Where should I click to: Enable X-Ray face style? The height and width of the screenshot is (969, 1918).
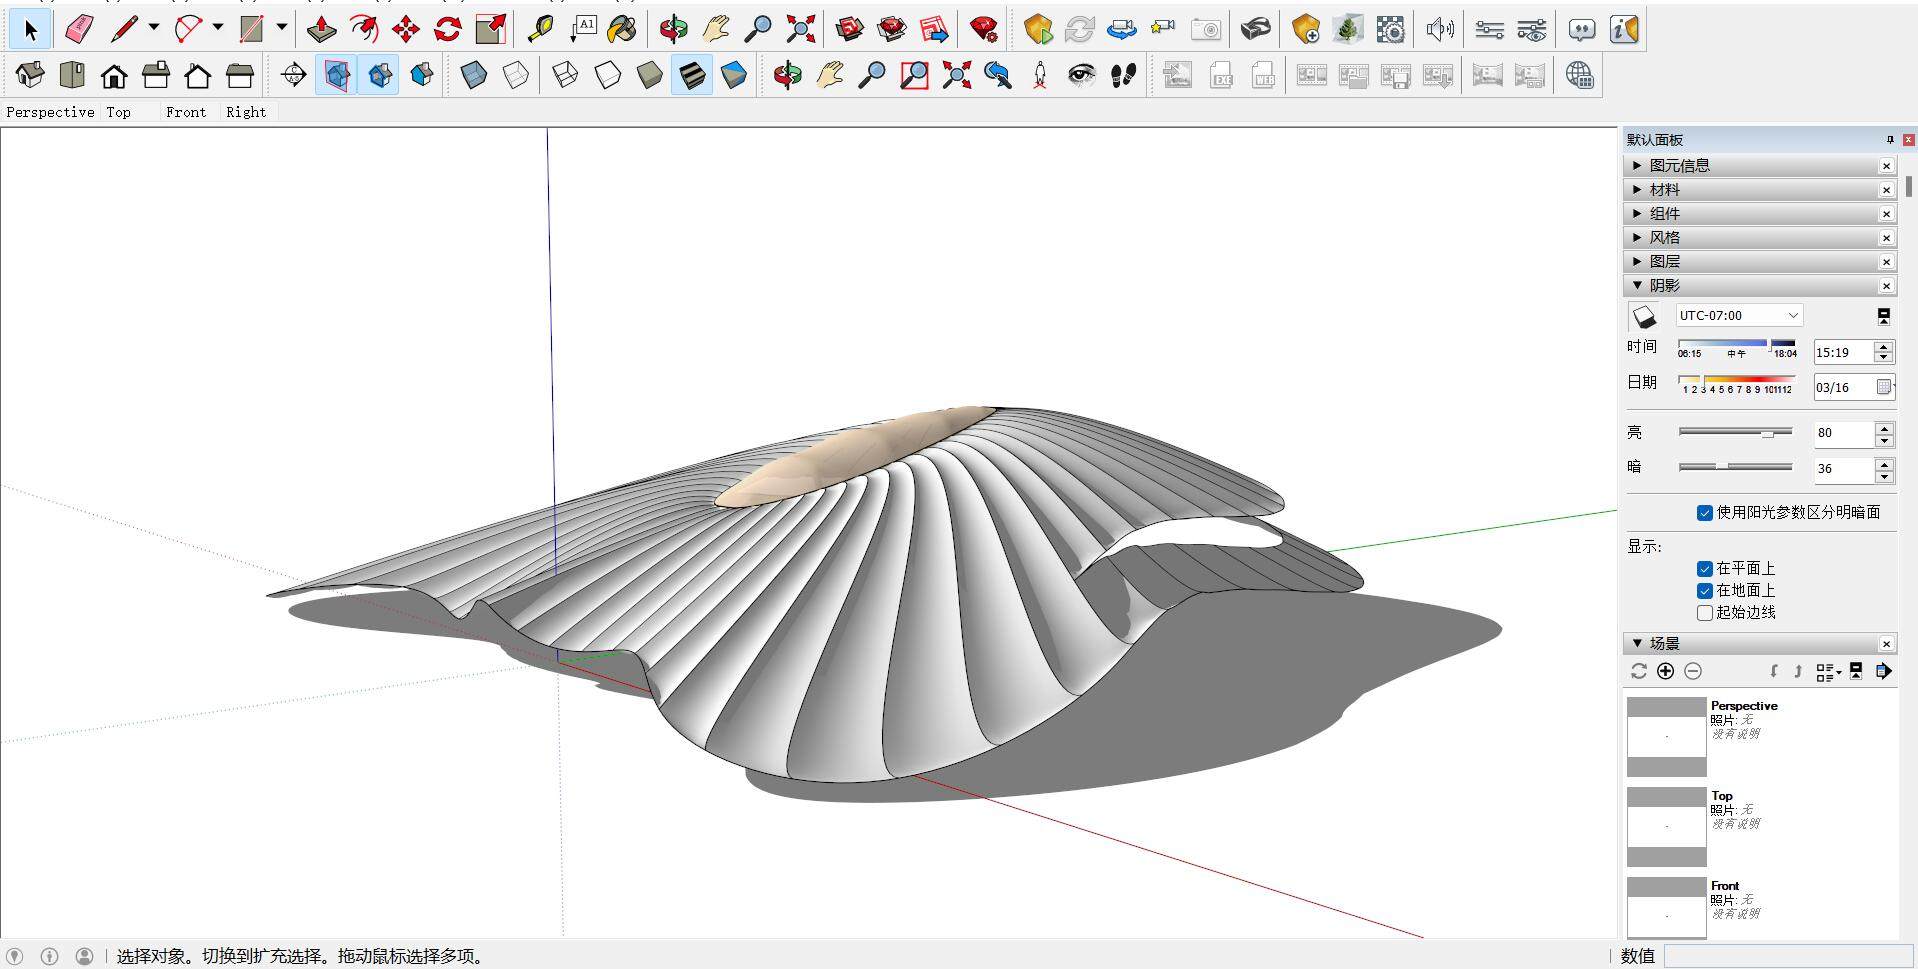pyautogui.click(x=474, y=75)
